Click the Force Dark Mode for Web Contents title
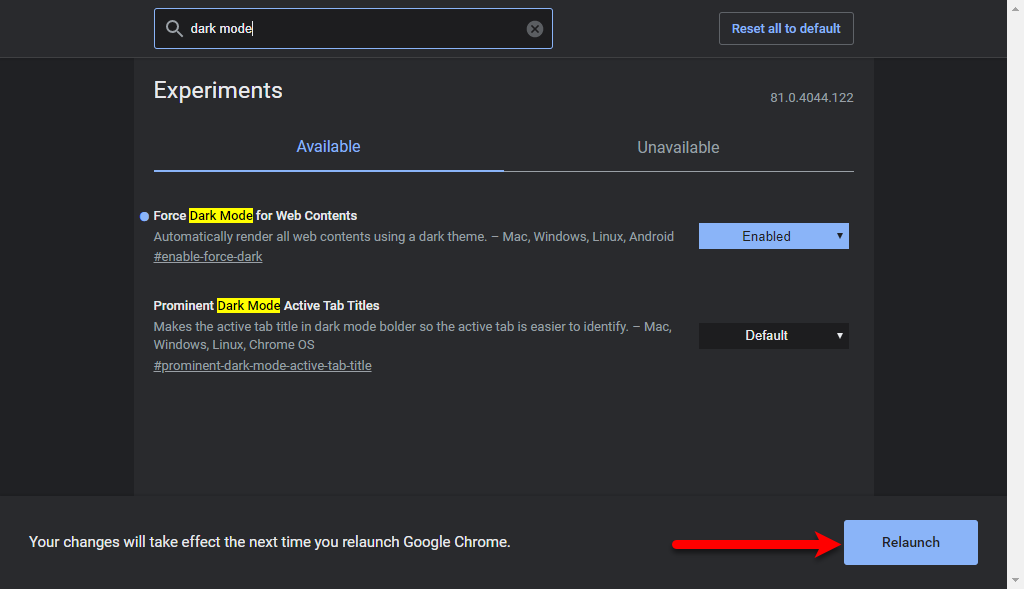 [255, 215]
